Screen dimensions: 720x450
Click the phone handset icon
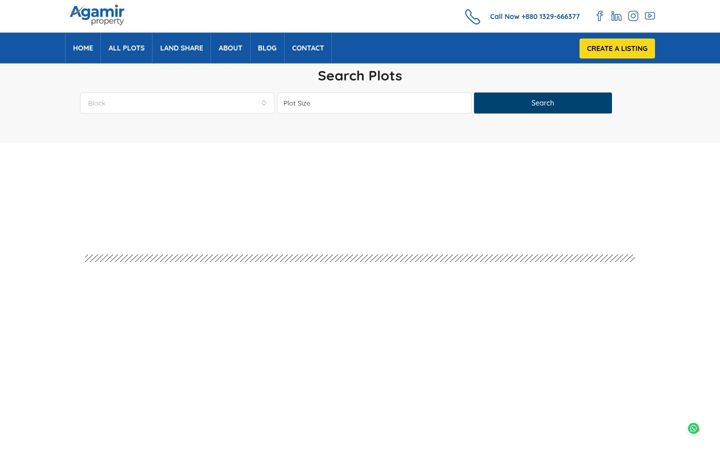[472, 17]
